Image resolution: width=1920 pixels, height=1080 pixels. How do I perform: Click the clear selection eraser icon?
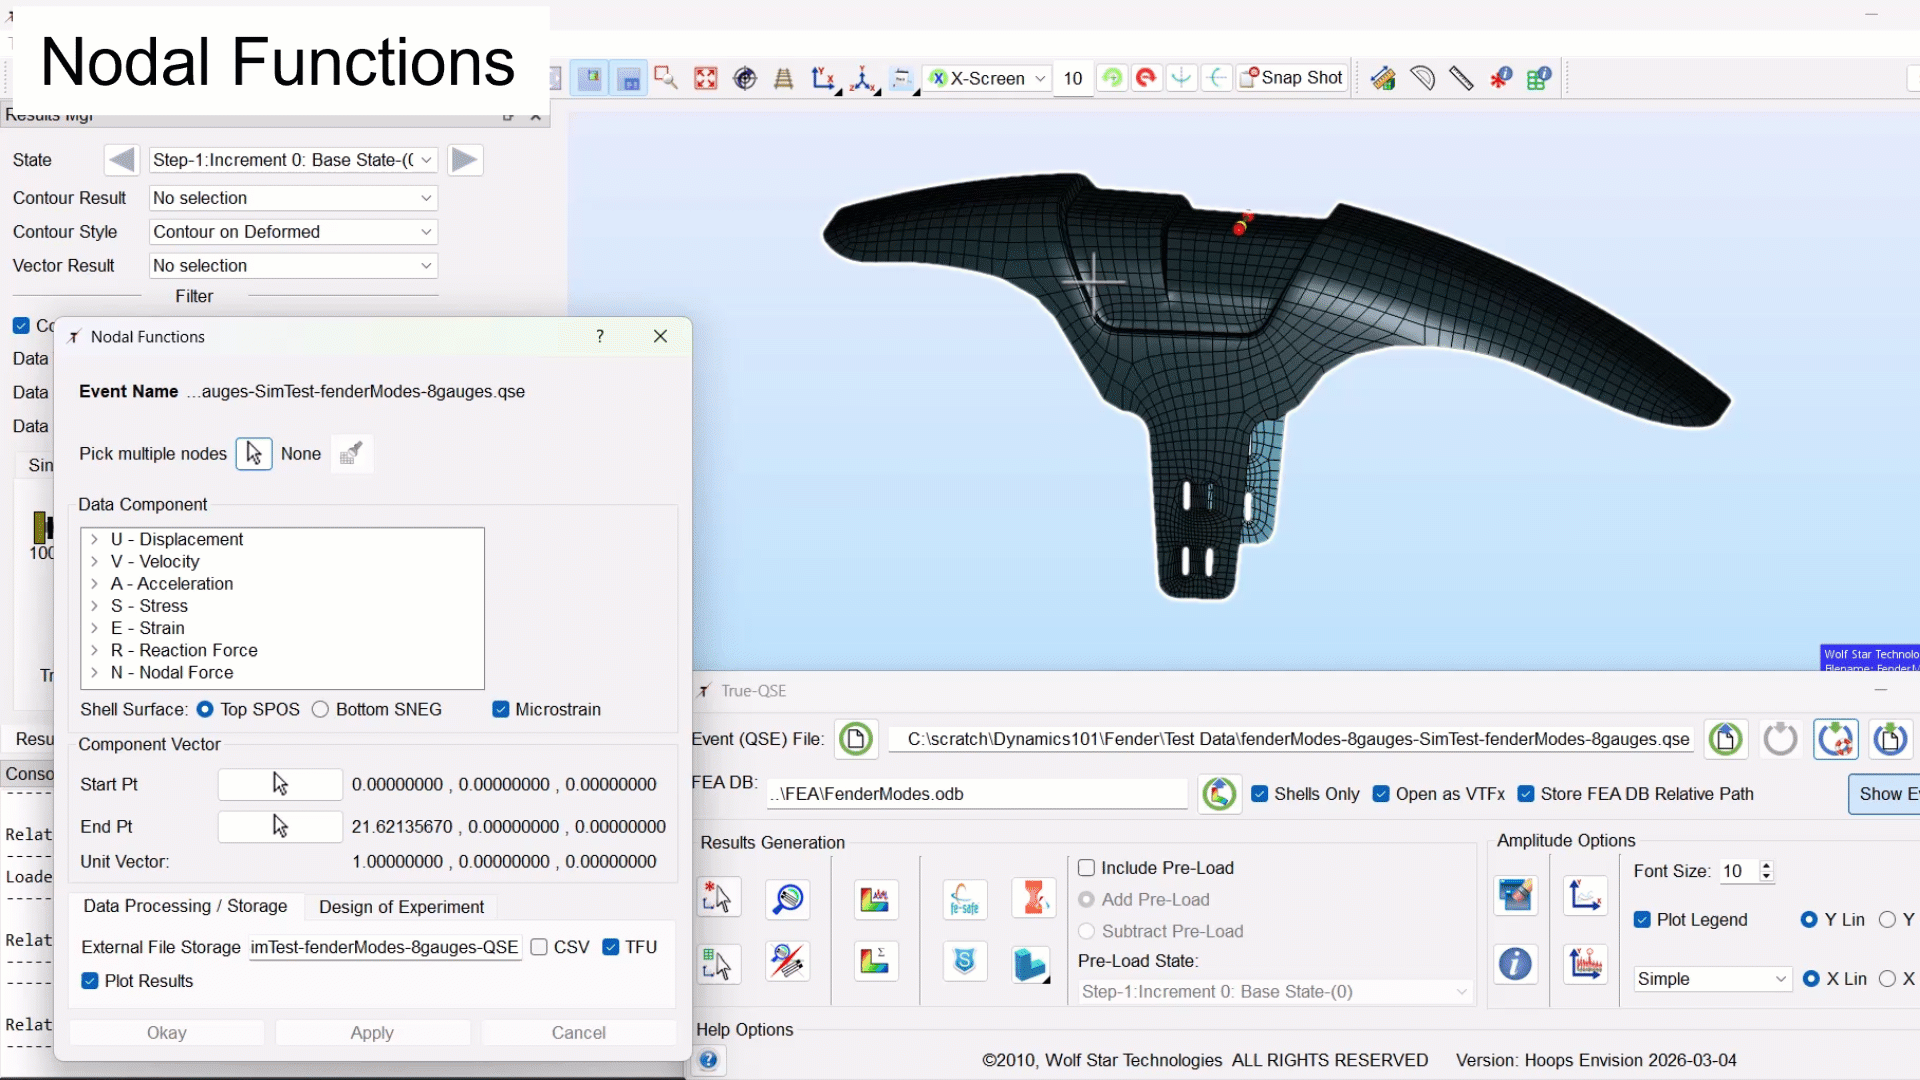[351, 454]
